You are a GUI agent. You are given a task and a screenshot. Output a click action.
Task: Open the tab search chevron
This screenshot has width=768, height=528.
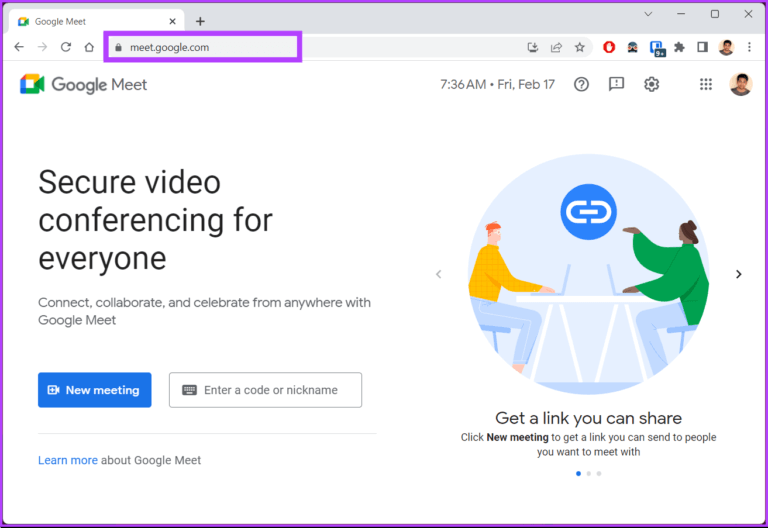648,14
